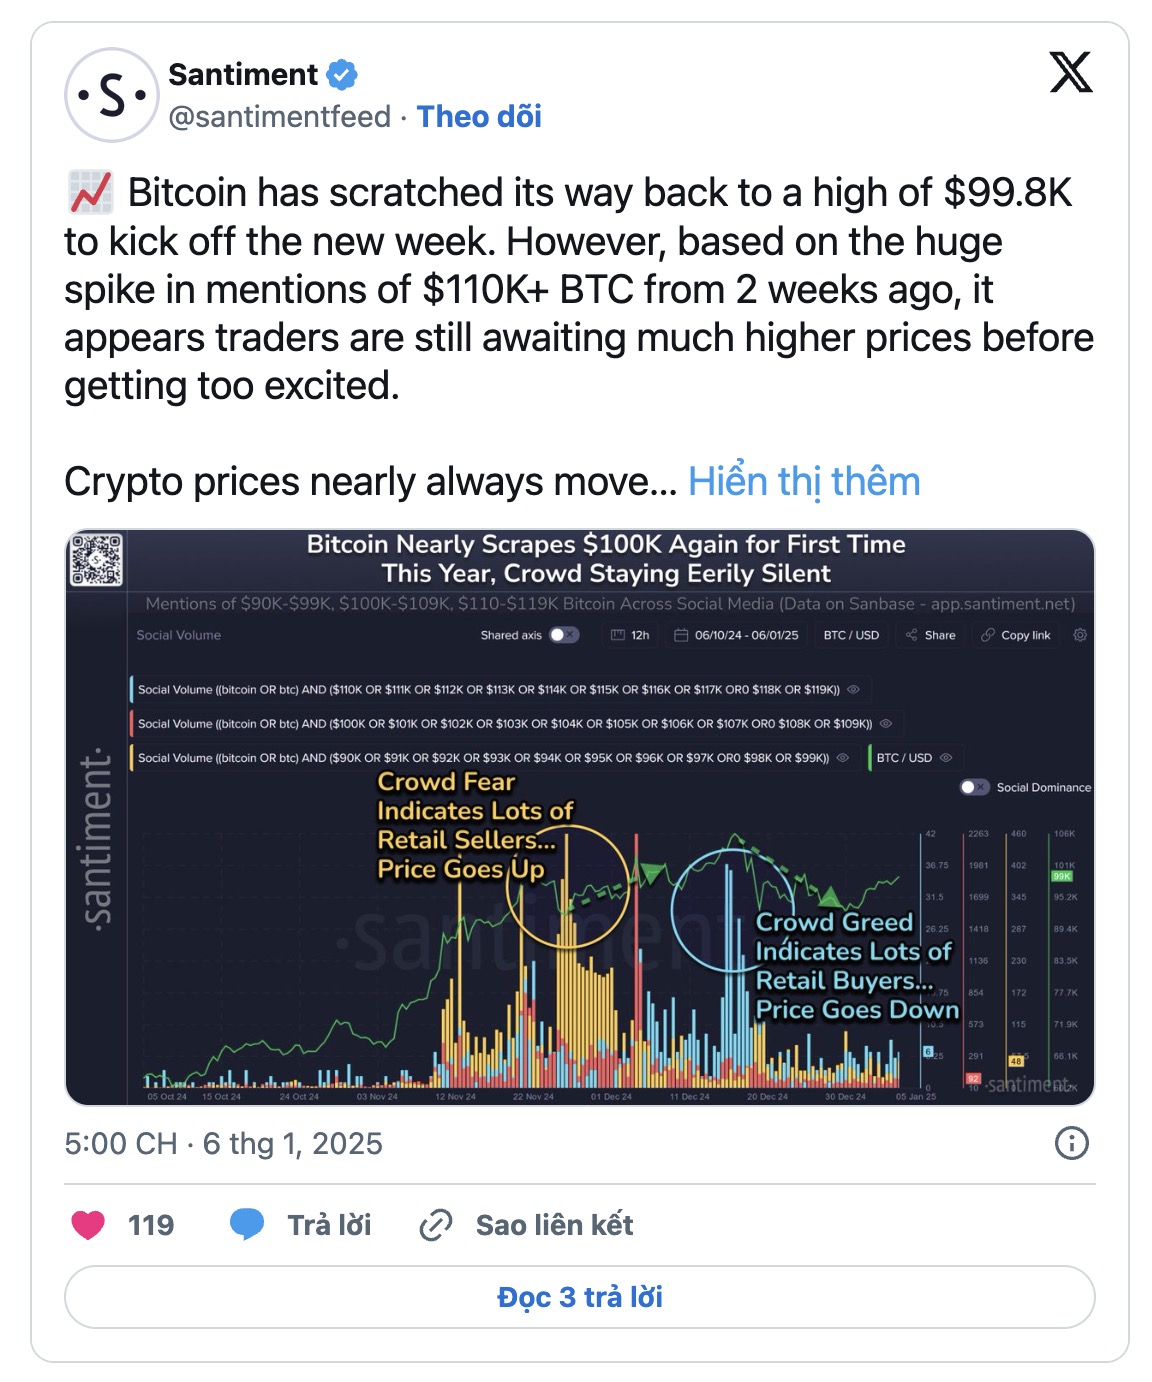This screenshot has height=1382, width=1152.
Task: Open the tweet info circle icon
Action: tap(1072, 1143)
